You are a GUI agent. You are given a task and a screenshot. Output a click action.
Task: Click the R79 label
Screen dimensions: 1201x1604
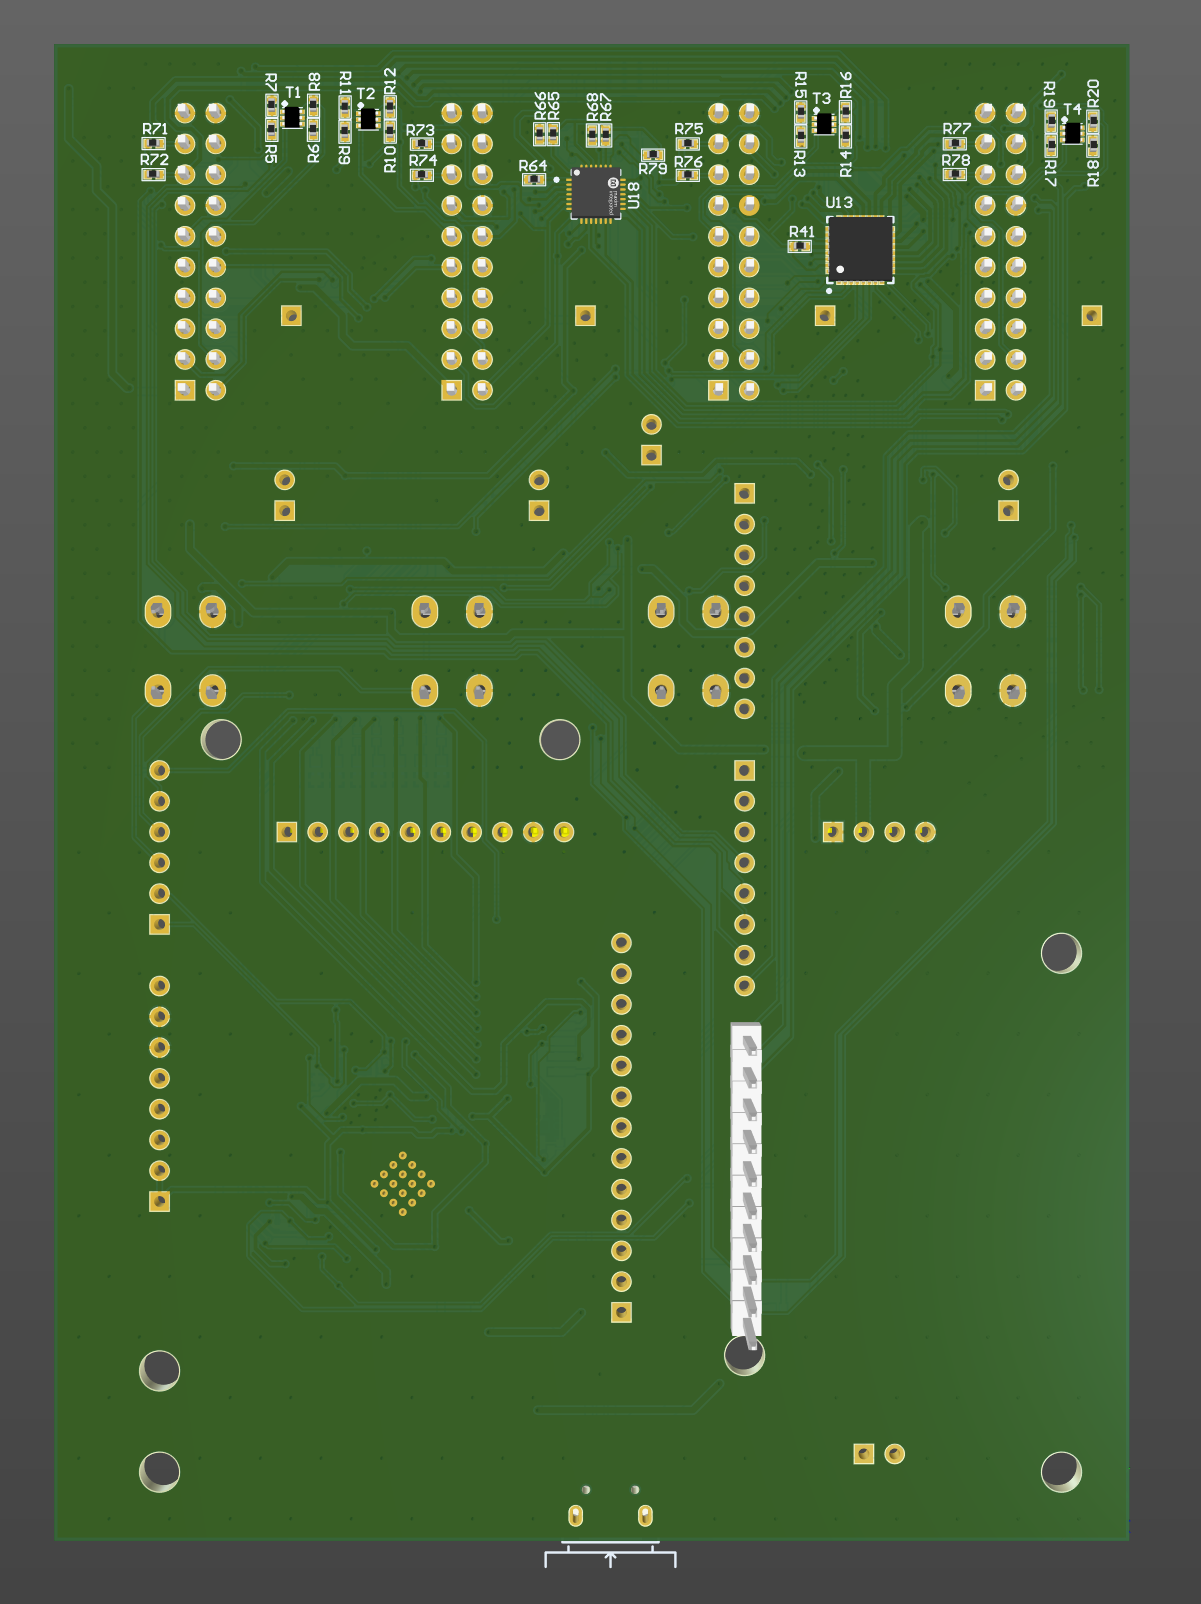[x=653, y=169]
